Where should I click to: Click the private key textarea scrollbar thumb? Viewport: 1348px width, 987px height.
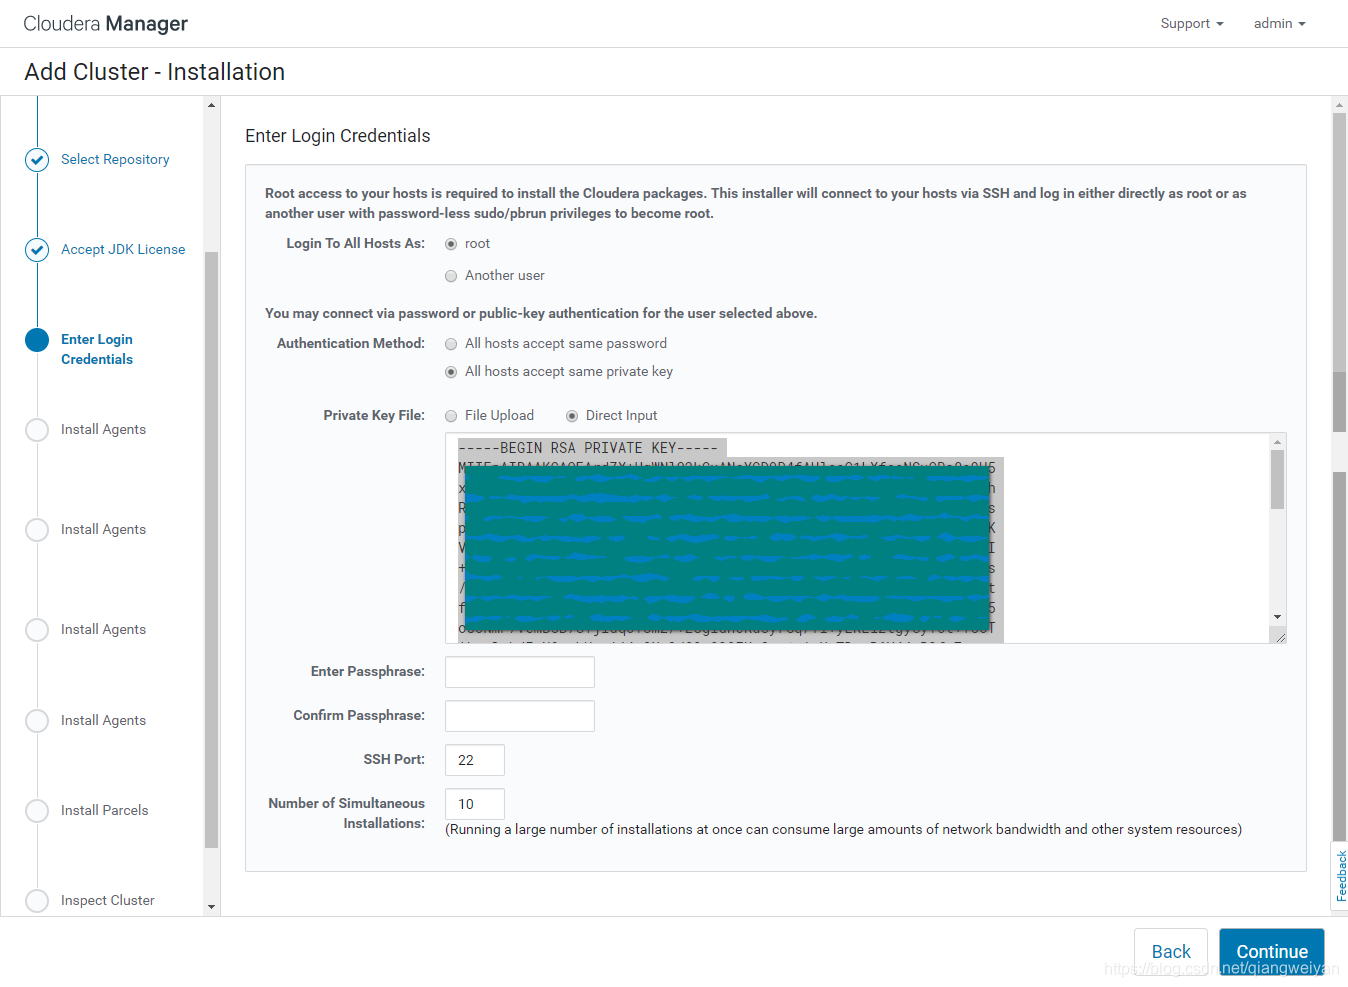(x=1277, y=480)
